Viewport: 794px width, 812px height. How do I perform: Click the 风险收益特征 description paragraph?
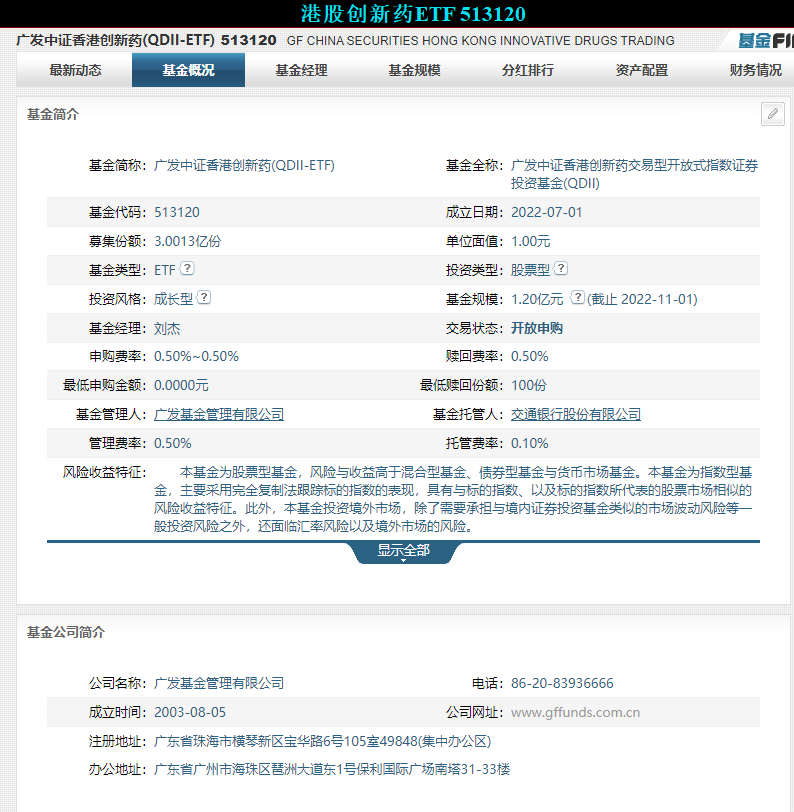pos(453,499)
